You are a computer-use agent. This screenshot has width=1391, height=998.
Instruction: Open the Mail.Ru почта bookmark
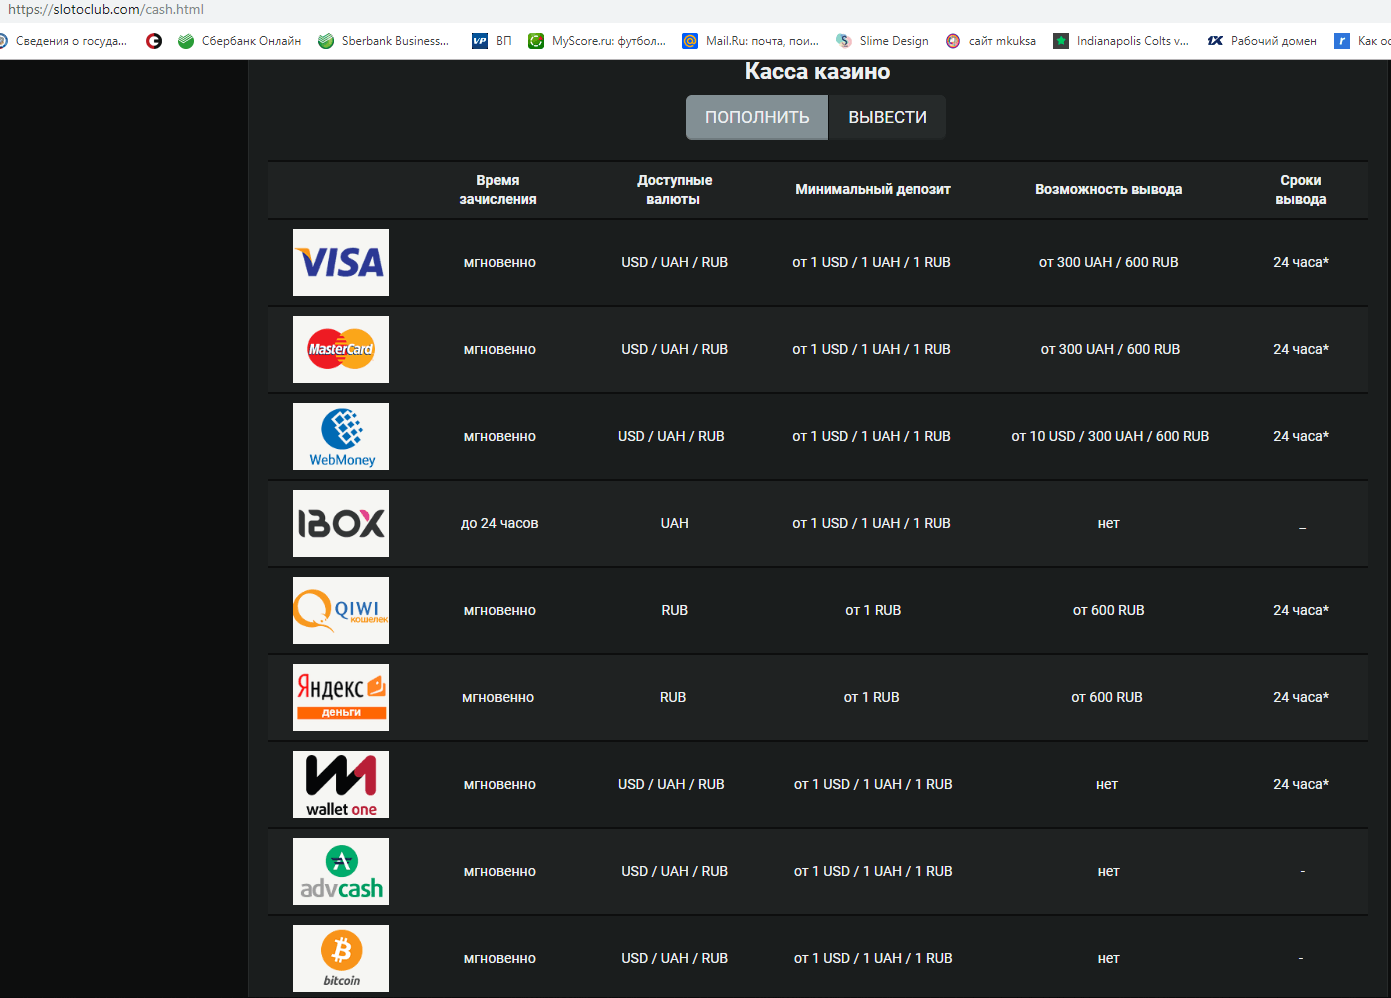click(750, 41)
